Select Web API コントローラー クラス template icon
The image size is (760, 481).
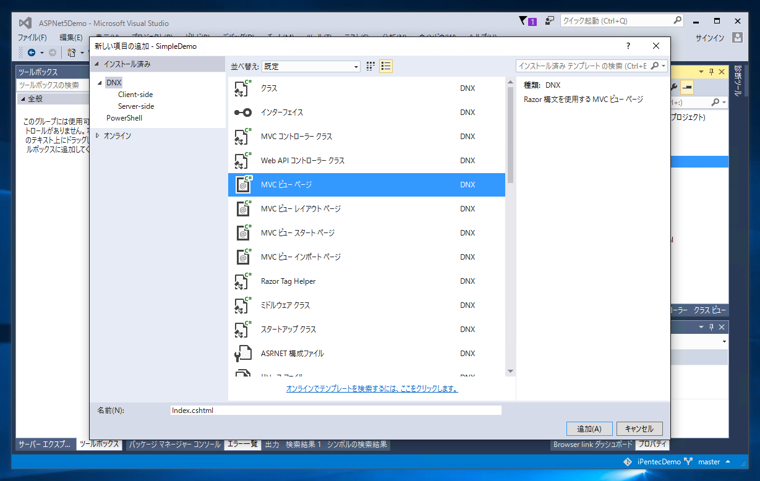tap(243, 160)
